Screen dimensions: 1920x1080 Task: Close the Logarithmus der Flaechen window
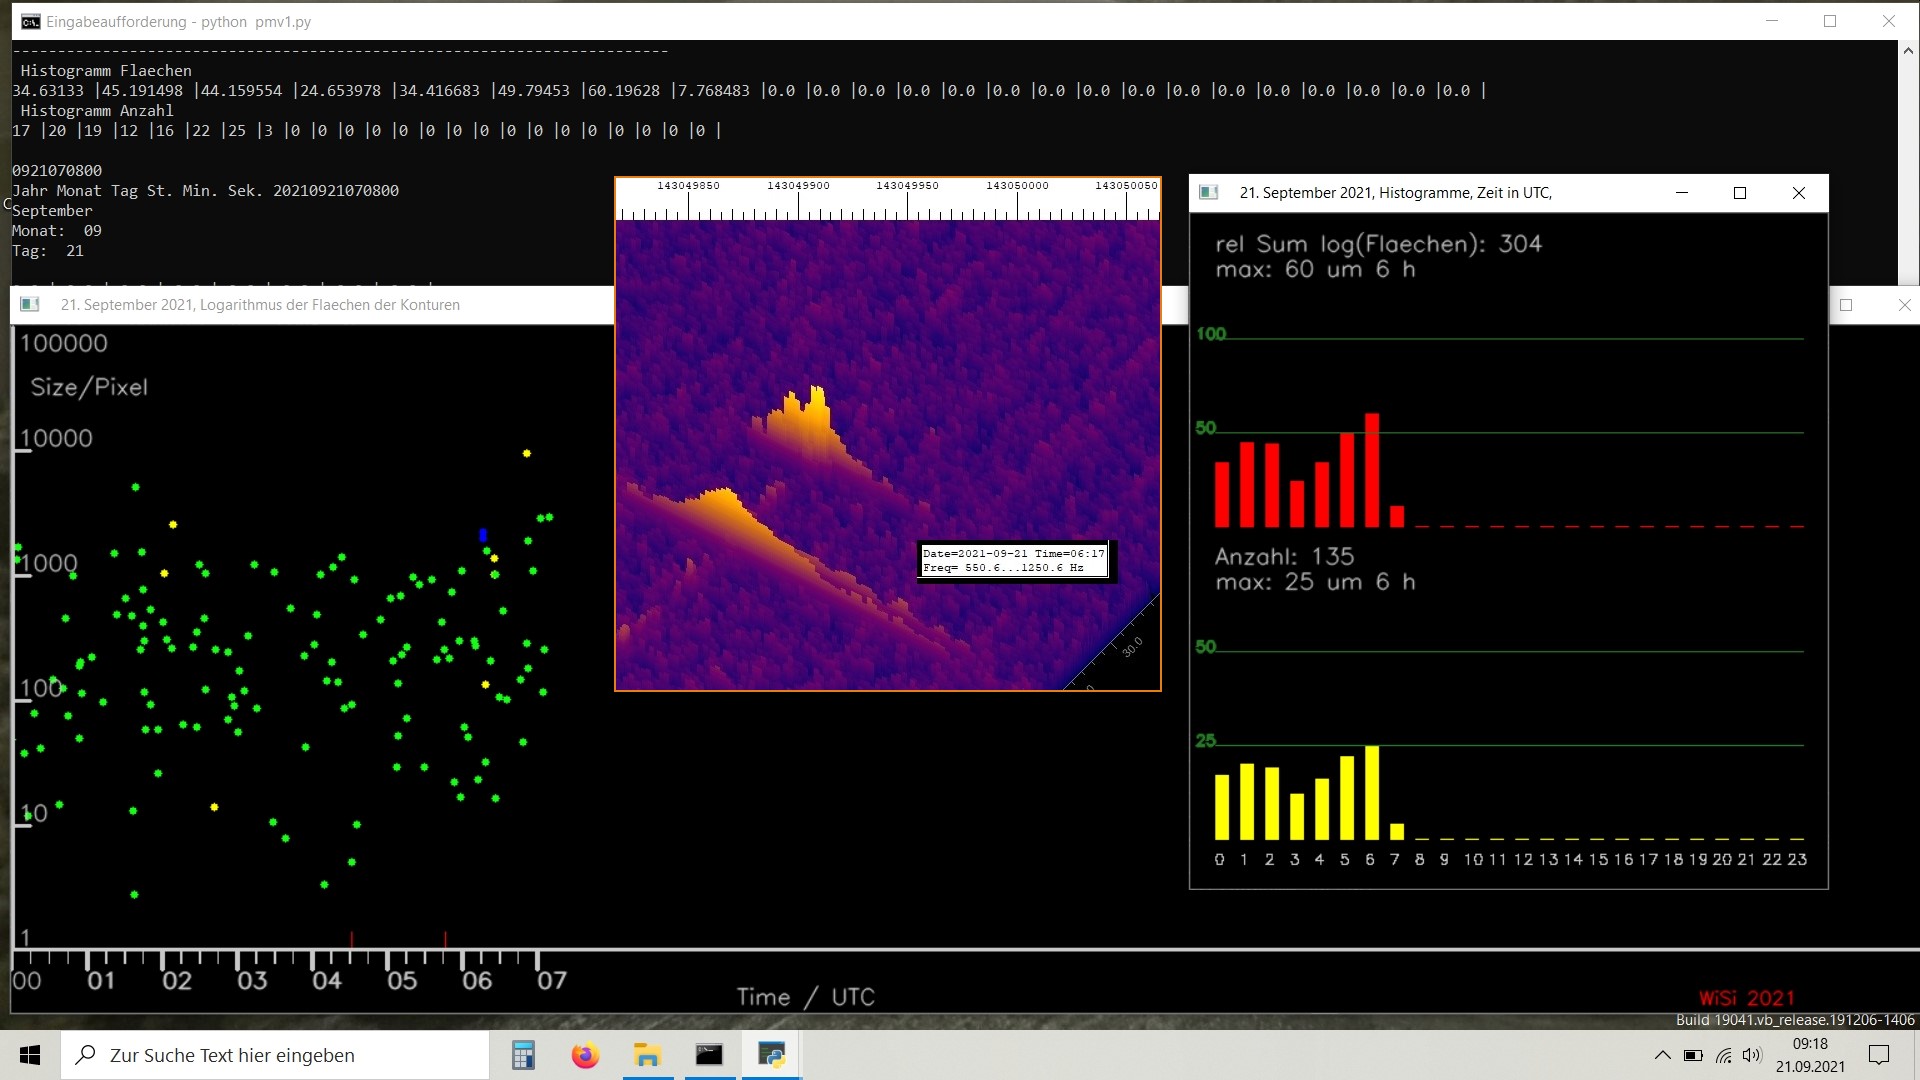pos(1904,305)
